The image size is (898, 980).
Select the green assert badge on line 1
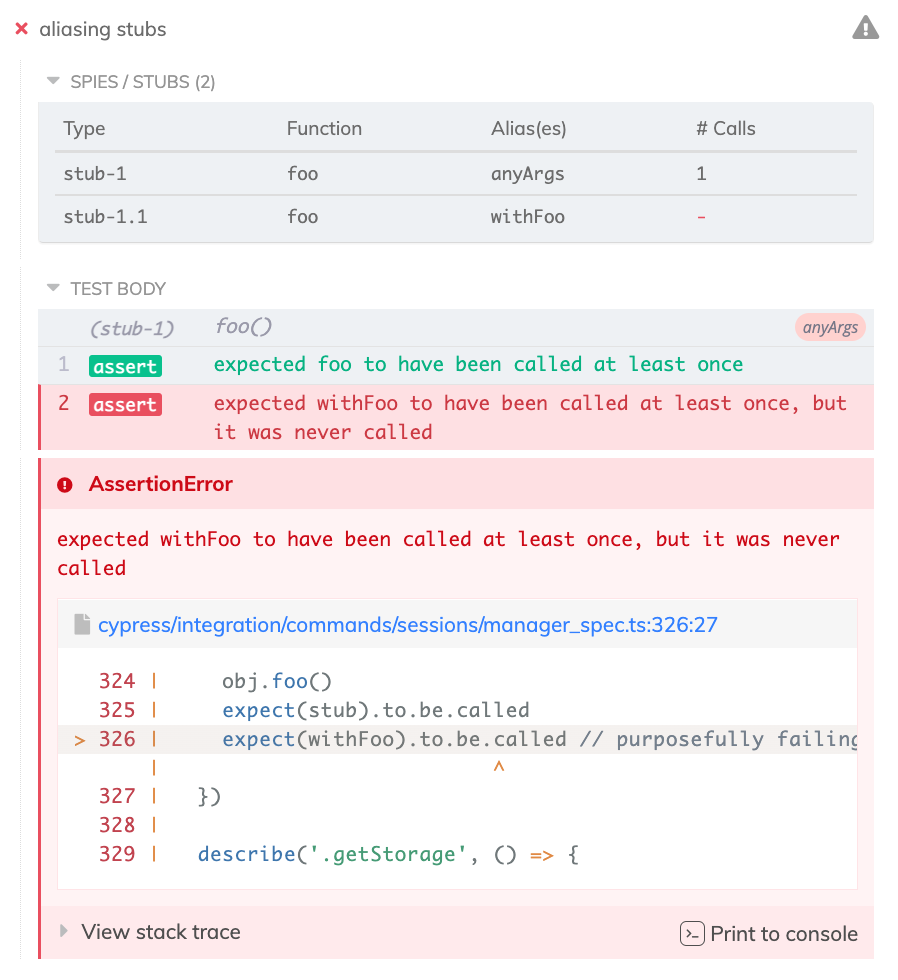click(125, 366)
